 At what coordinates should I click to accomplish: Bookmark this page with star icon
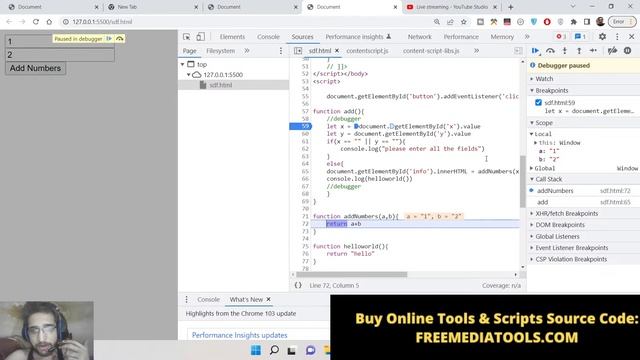464,22
